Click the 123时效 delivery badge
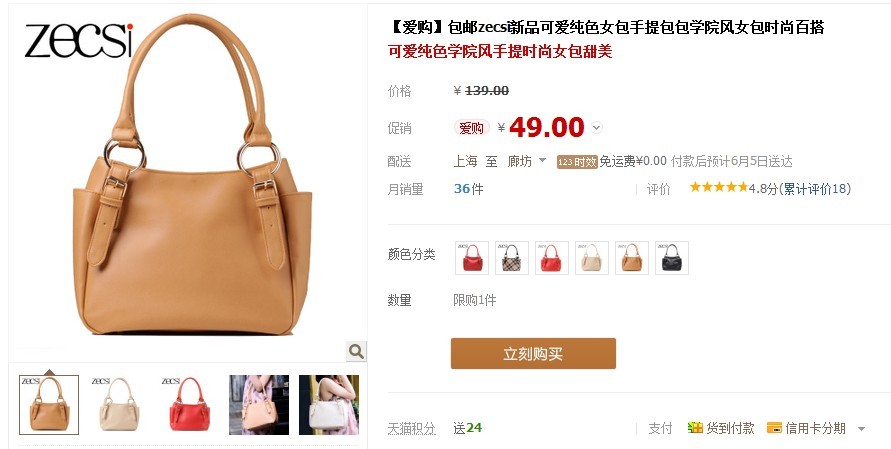 [577, 162]
